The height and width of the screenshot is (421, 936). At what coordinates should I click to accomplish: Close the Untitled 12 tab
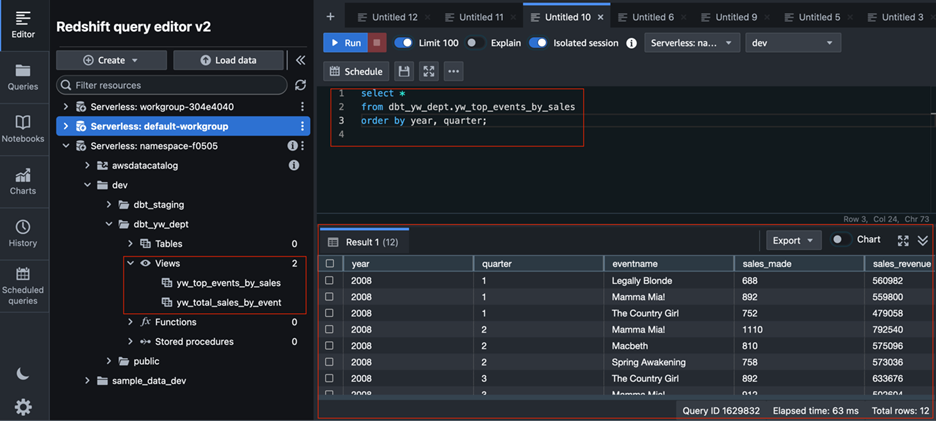click(x=427, y=17)
